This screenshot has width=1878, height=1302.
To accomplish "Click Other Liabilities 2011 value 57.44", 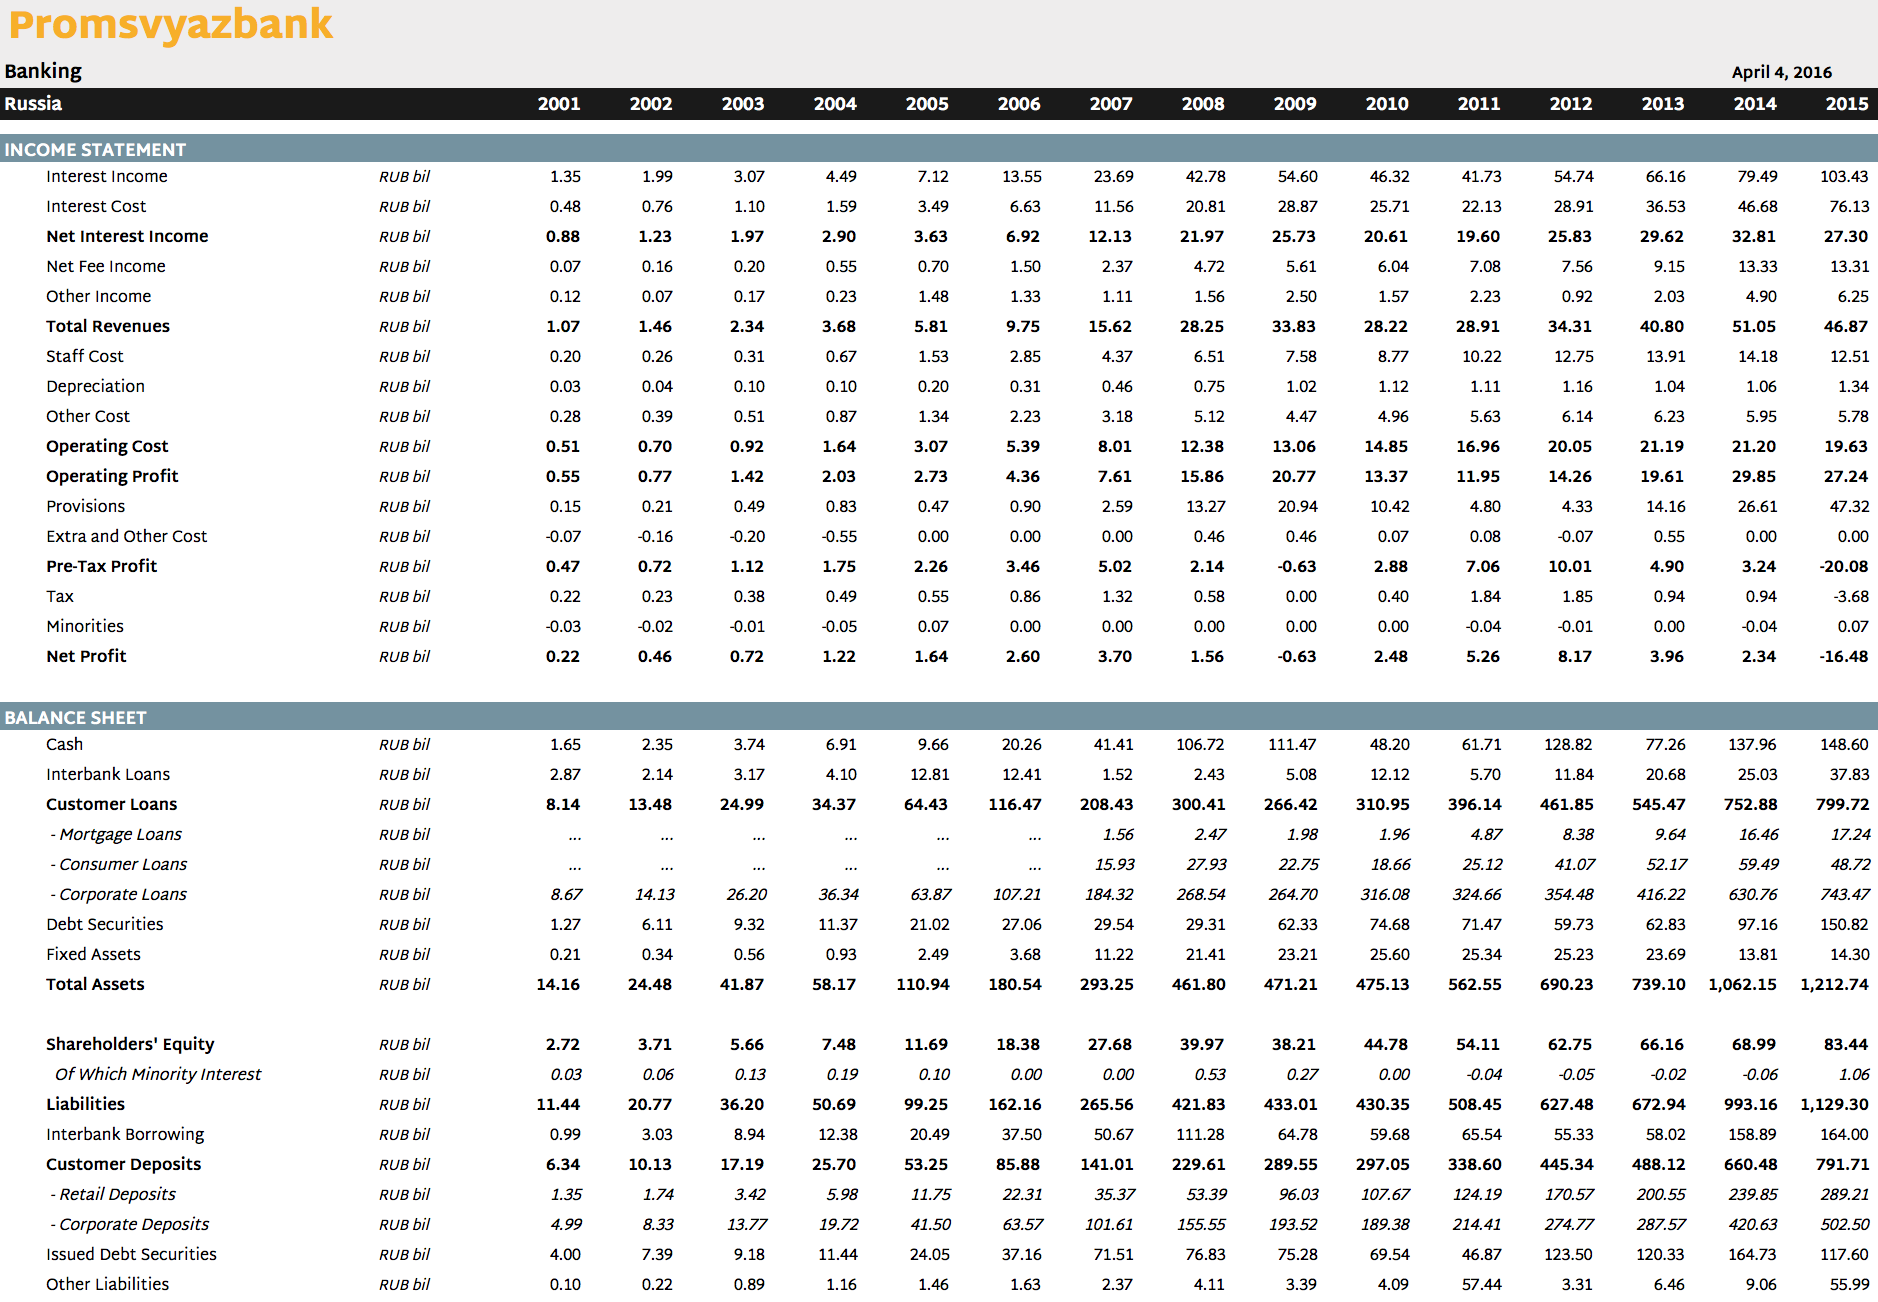I will pyautogui.click(x=1481, y=1285).
